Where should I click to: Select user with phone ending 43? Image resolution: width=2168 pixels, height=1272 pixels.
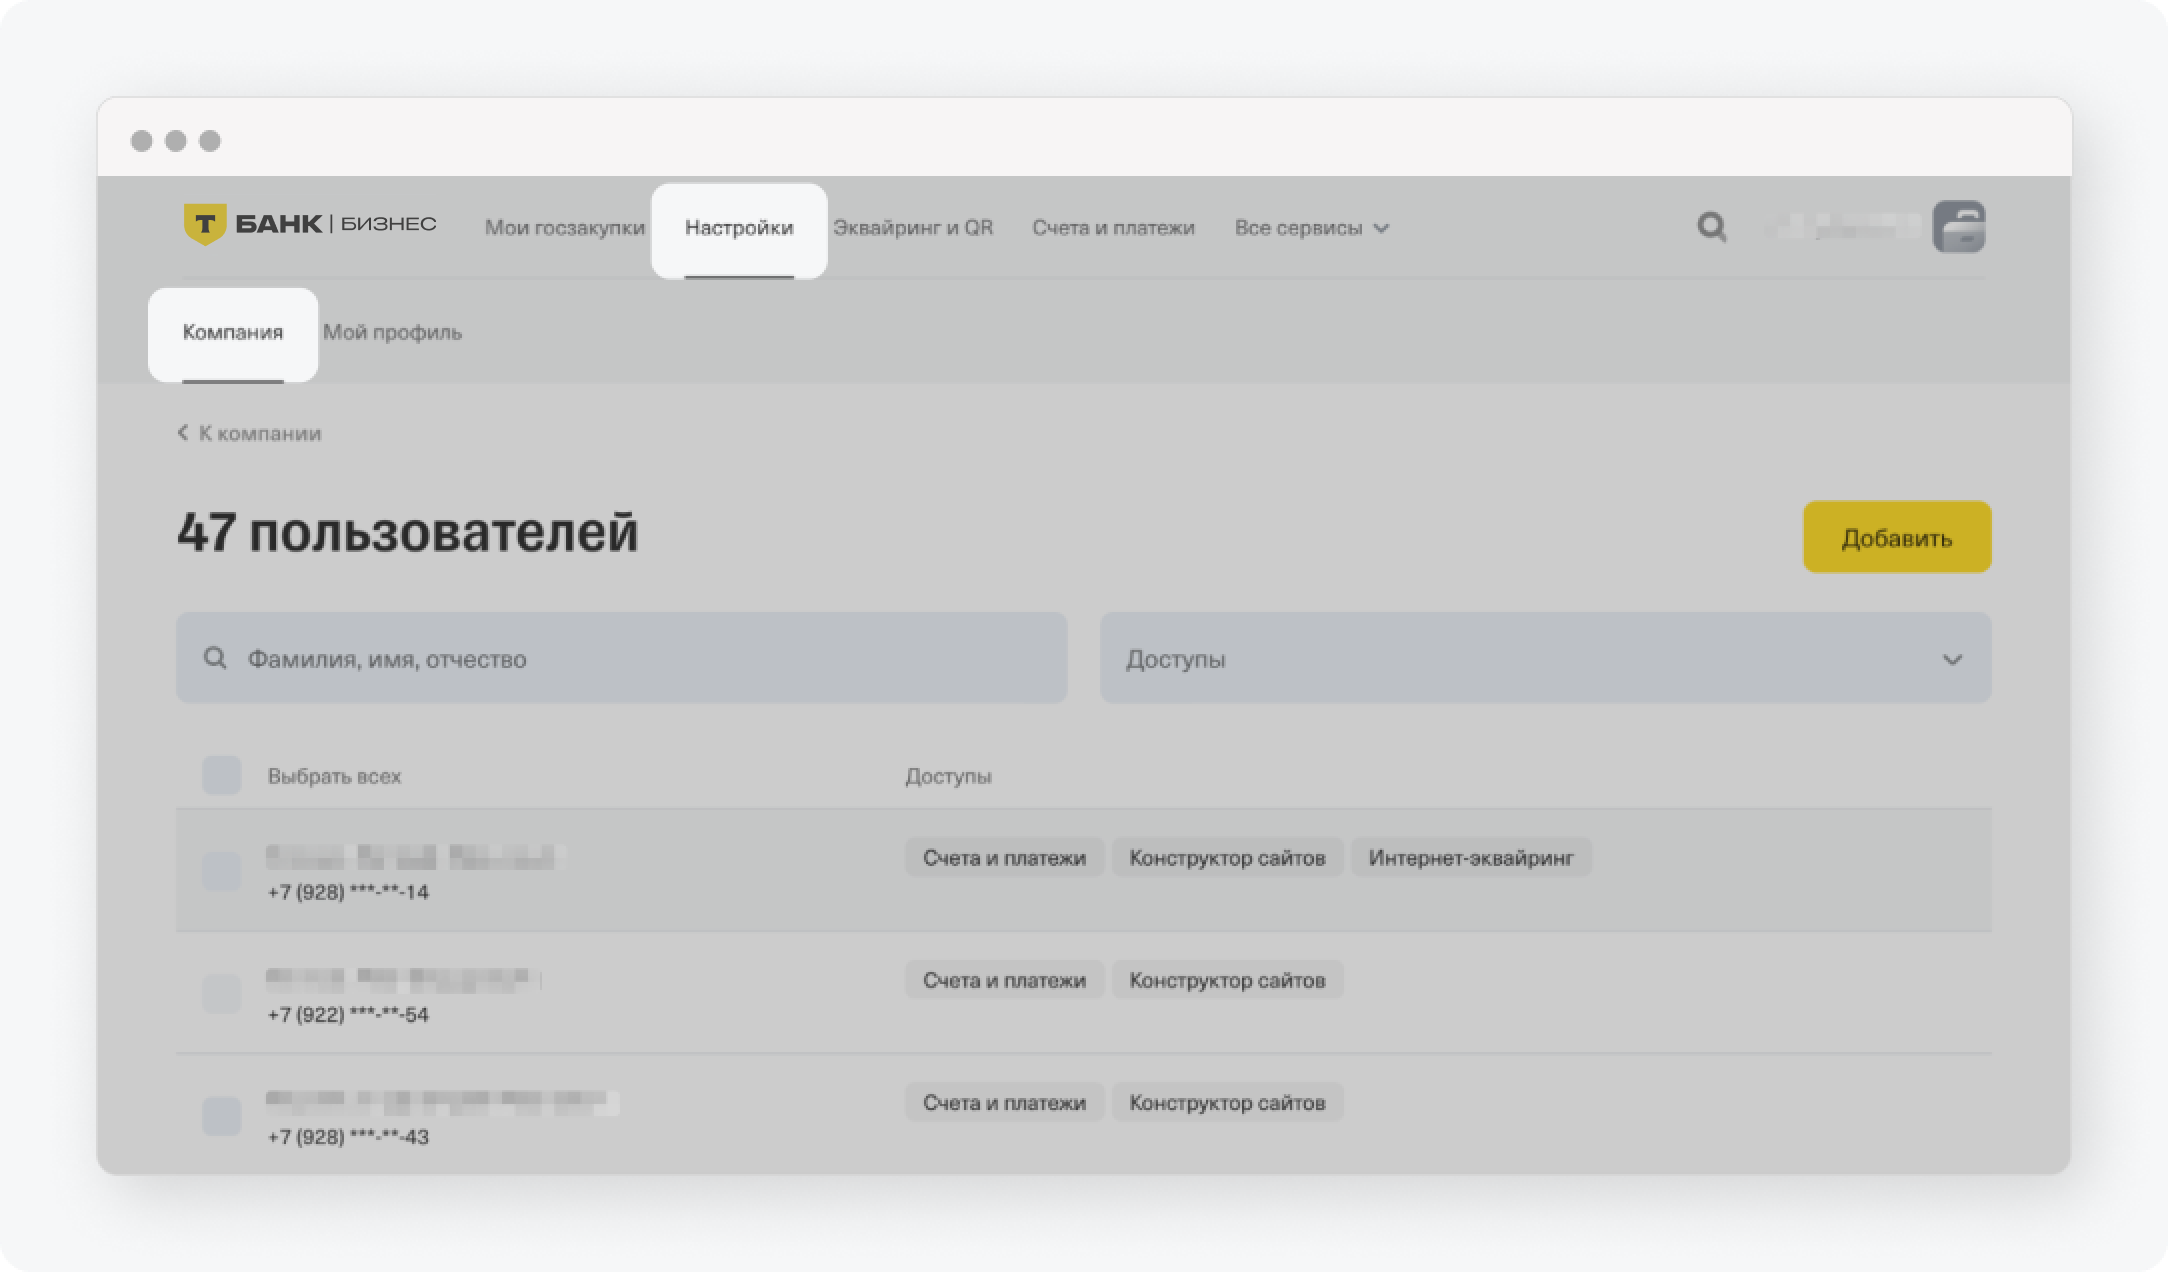pyautogui.click(x=222, y=1116)
